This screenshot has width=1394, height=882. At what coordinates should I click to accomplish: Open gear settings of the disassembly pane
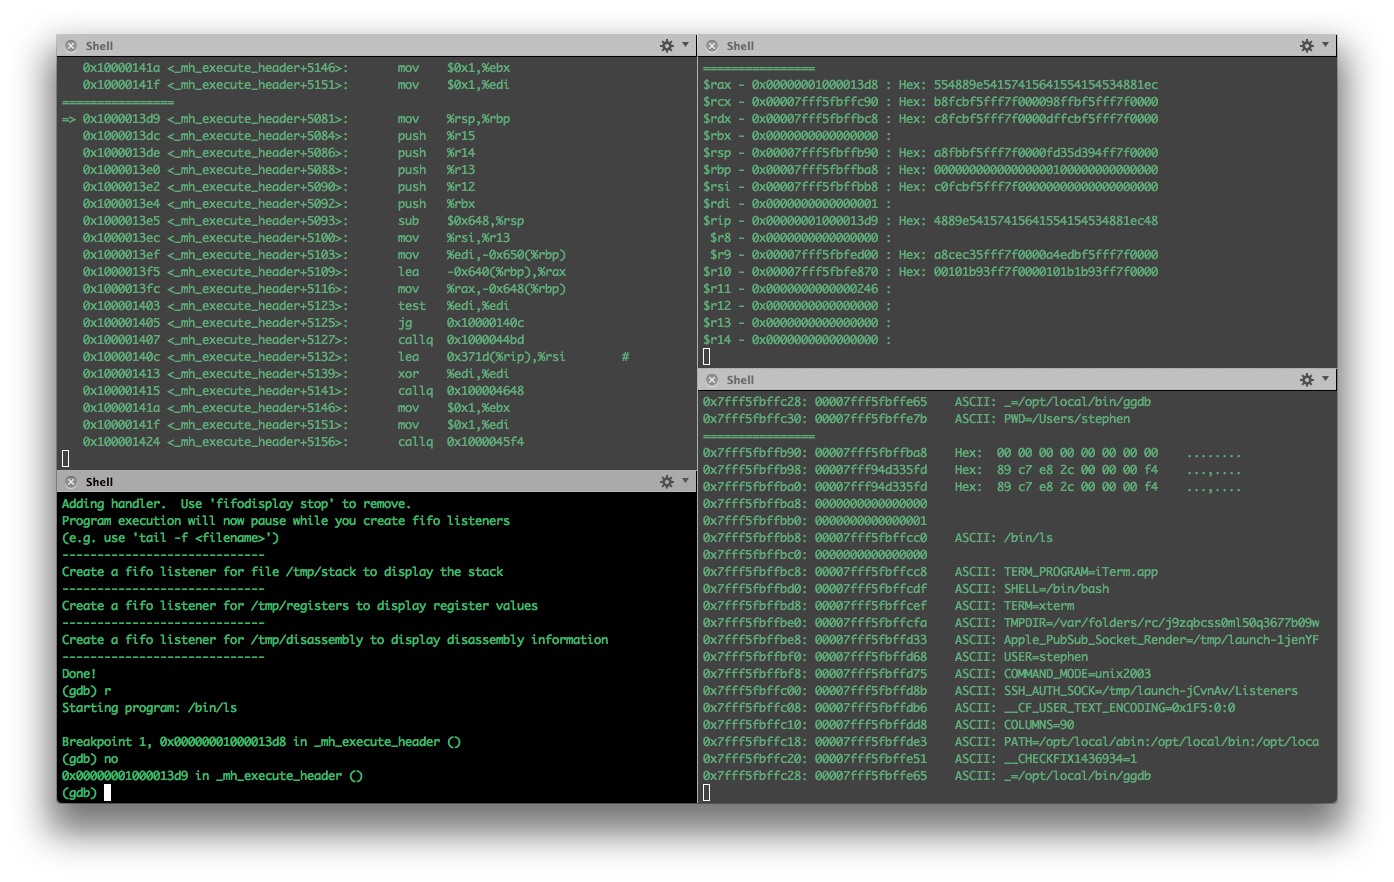click(x=667, y=46)
